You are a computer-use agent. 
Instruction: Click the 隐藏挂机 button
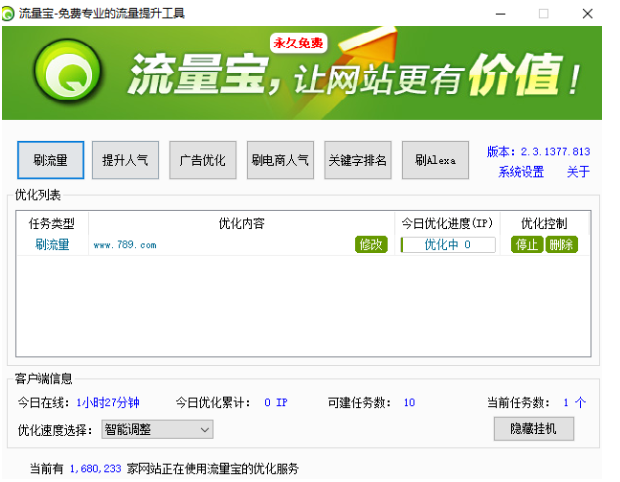click(x=534, y=429)
